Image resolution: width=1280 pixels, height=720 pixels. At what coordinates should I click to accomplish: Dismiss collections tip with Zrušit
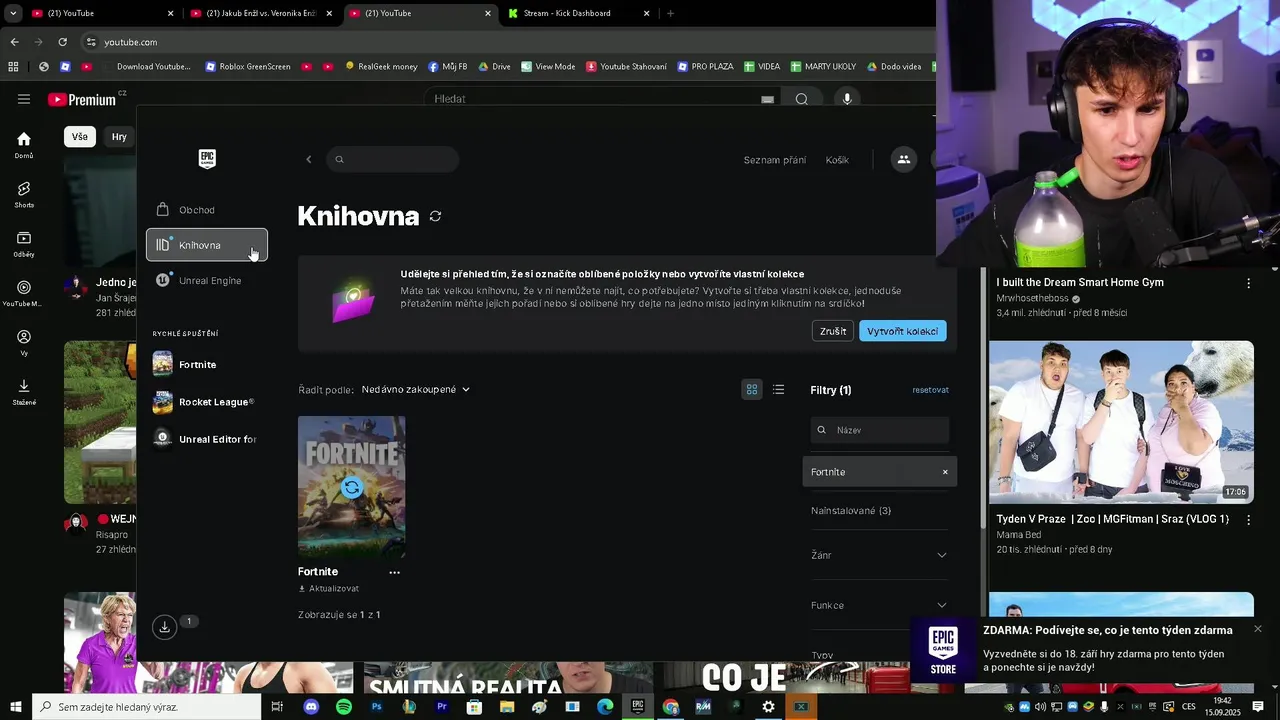coord(833,331)
